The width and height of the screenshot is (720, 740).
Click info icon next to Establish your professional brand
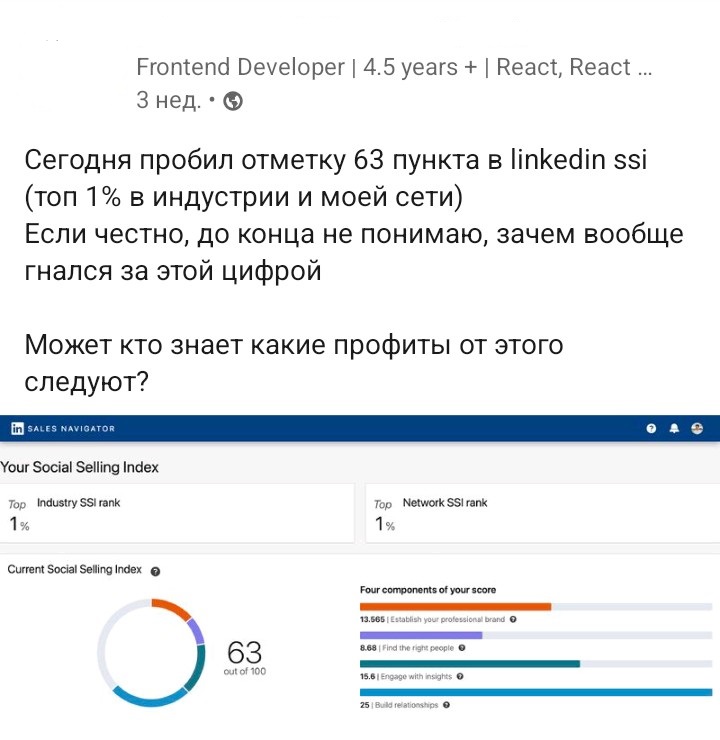[513, 620]
